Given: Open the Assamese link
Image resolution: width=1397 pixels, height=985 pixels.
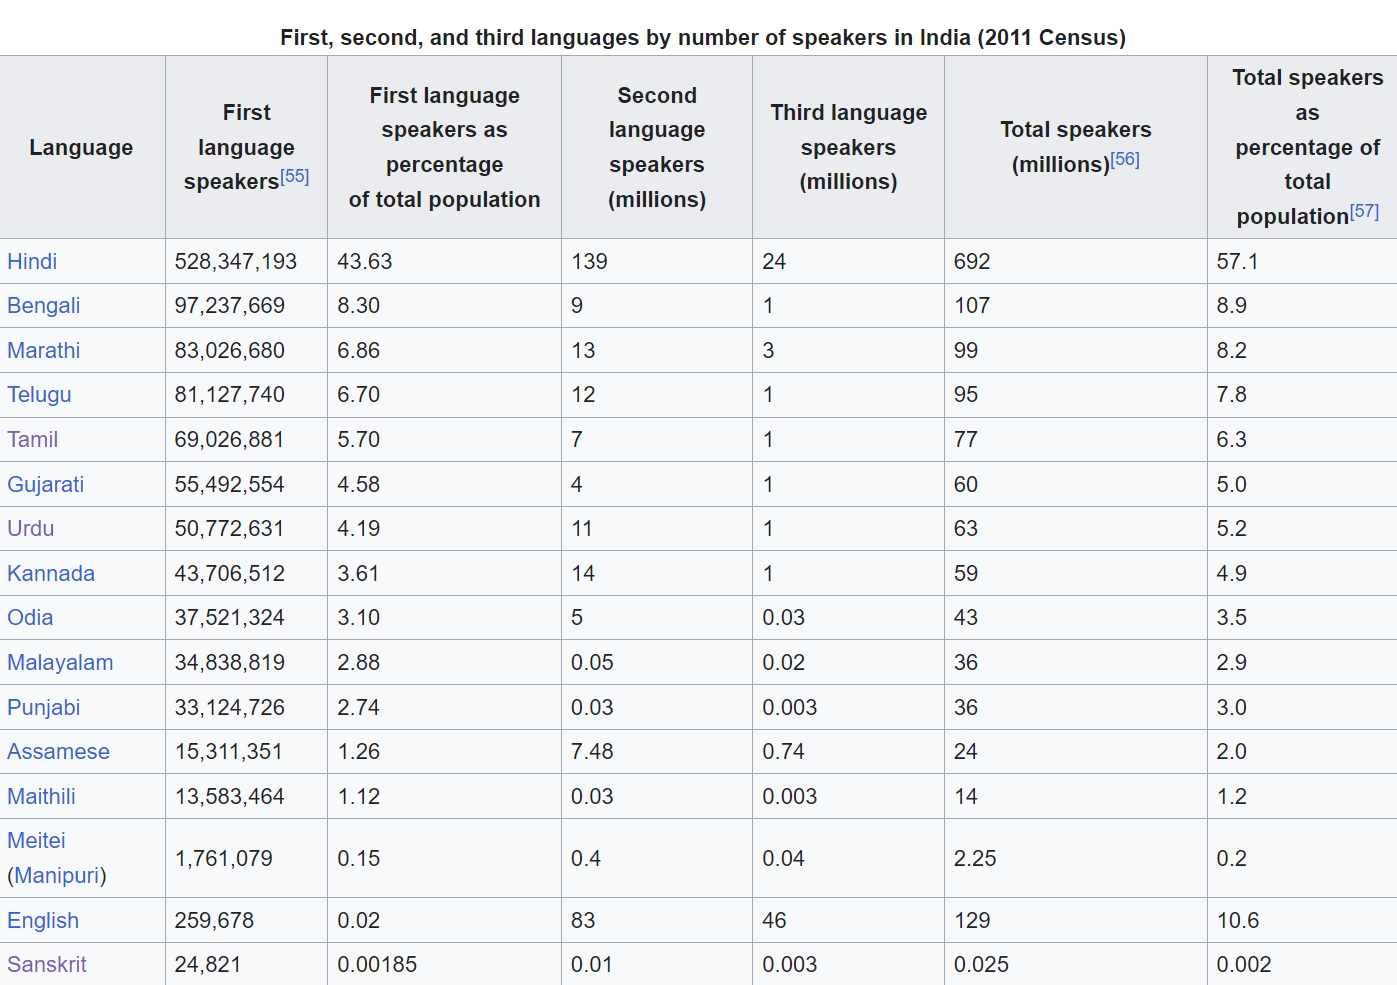Looking at the screenshot, I should pyautogui.click(x=58, y=752).
